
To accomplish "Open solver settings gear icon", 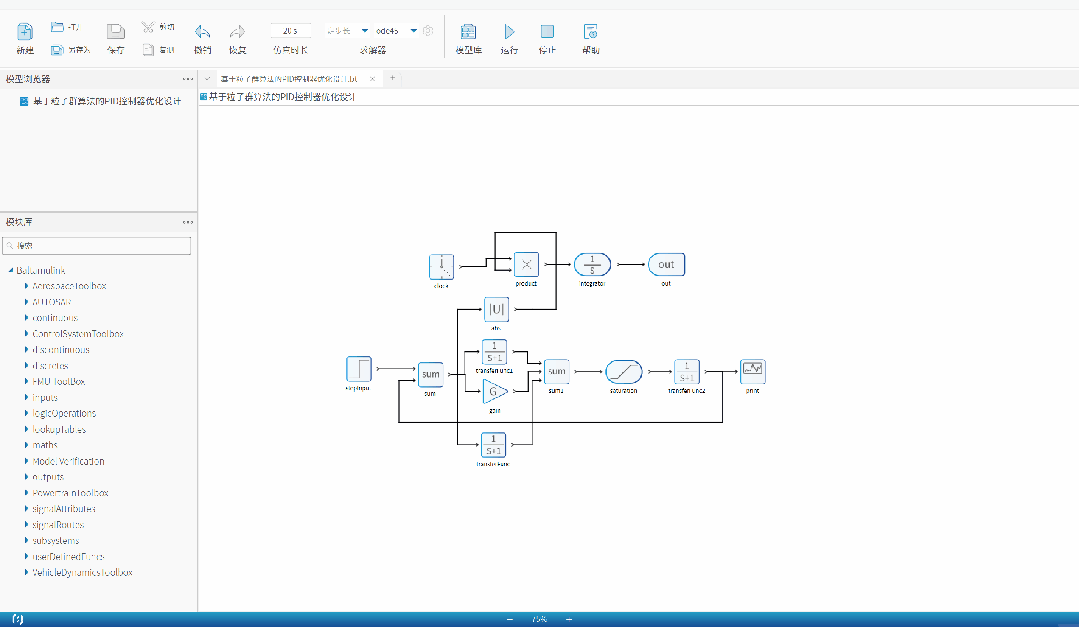I will click(x=428, y=31).
